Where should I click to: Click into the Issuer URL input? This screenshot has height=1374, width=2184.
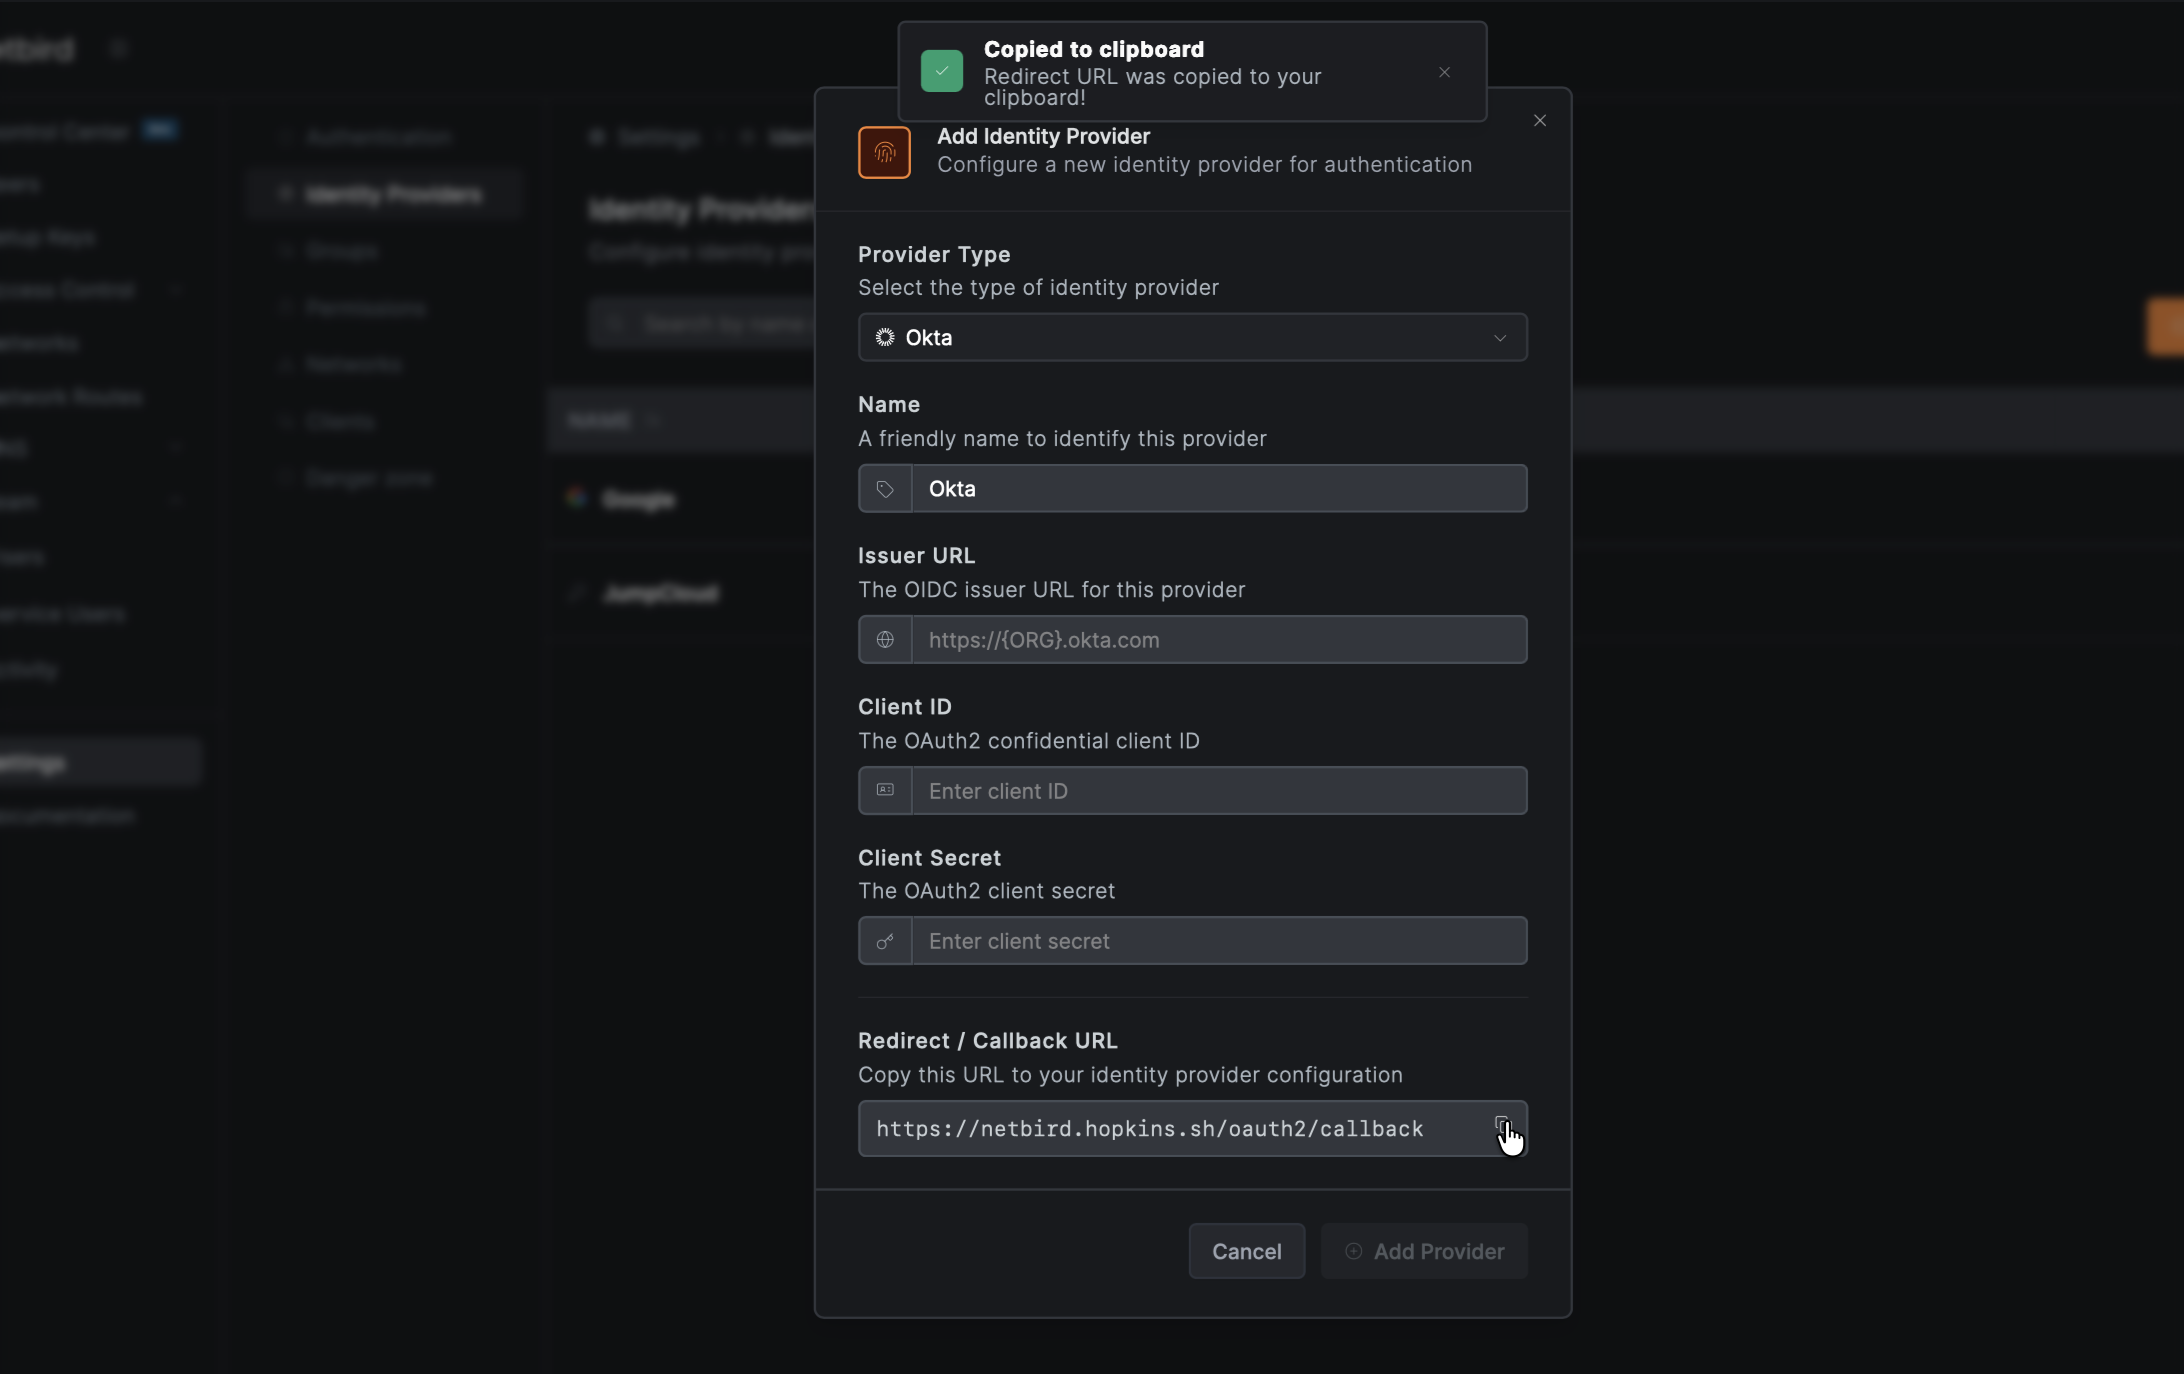point(1218,640)
